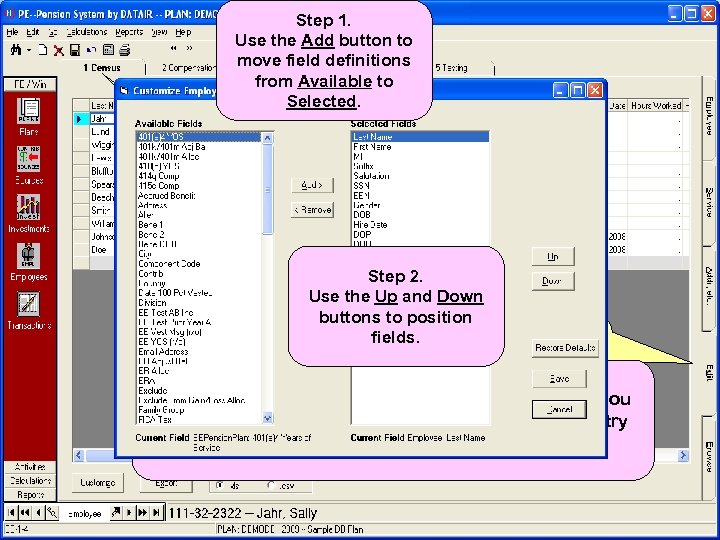This screenshot has height=540, width=720.
Task: Open the Calculations menu
Action: coord(87,32)
